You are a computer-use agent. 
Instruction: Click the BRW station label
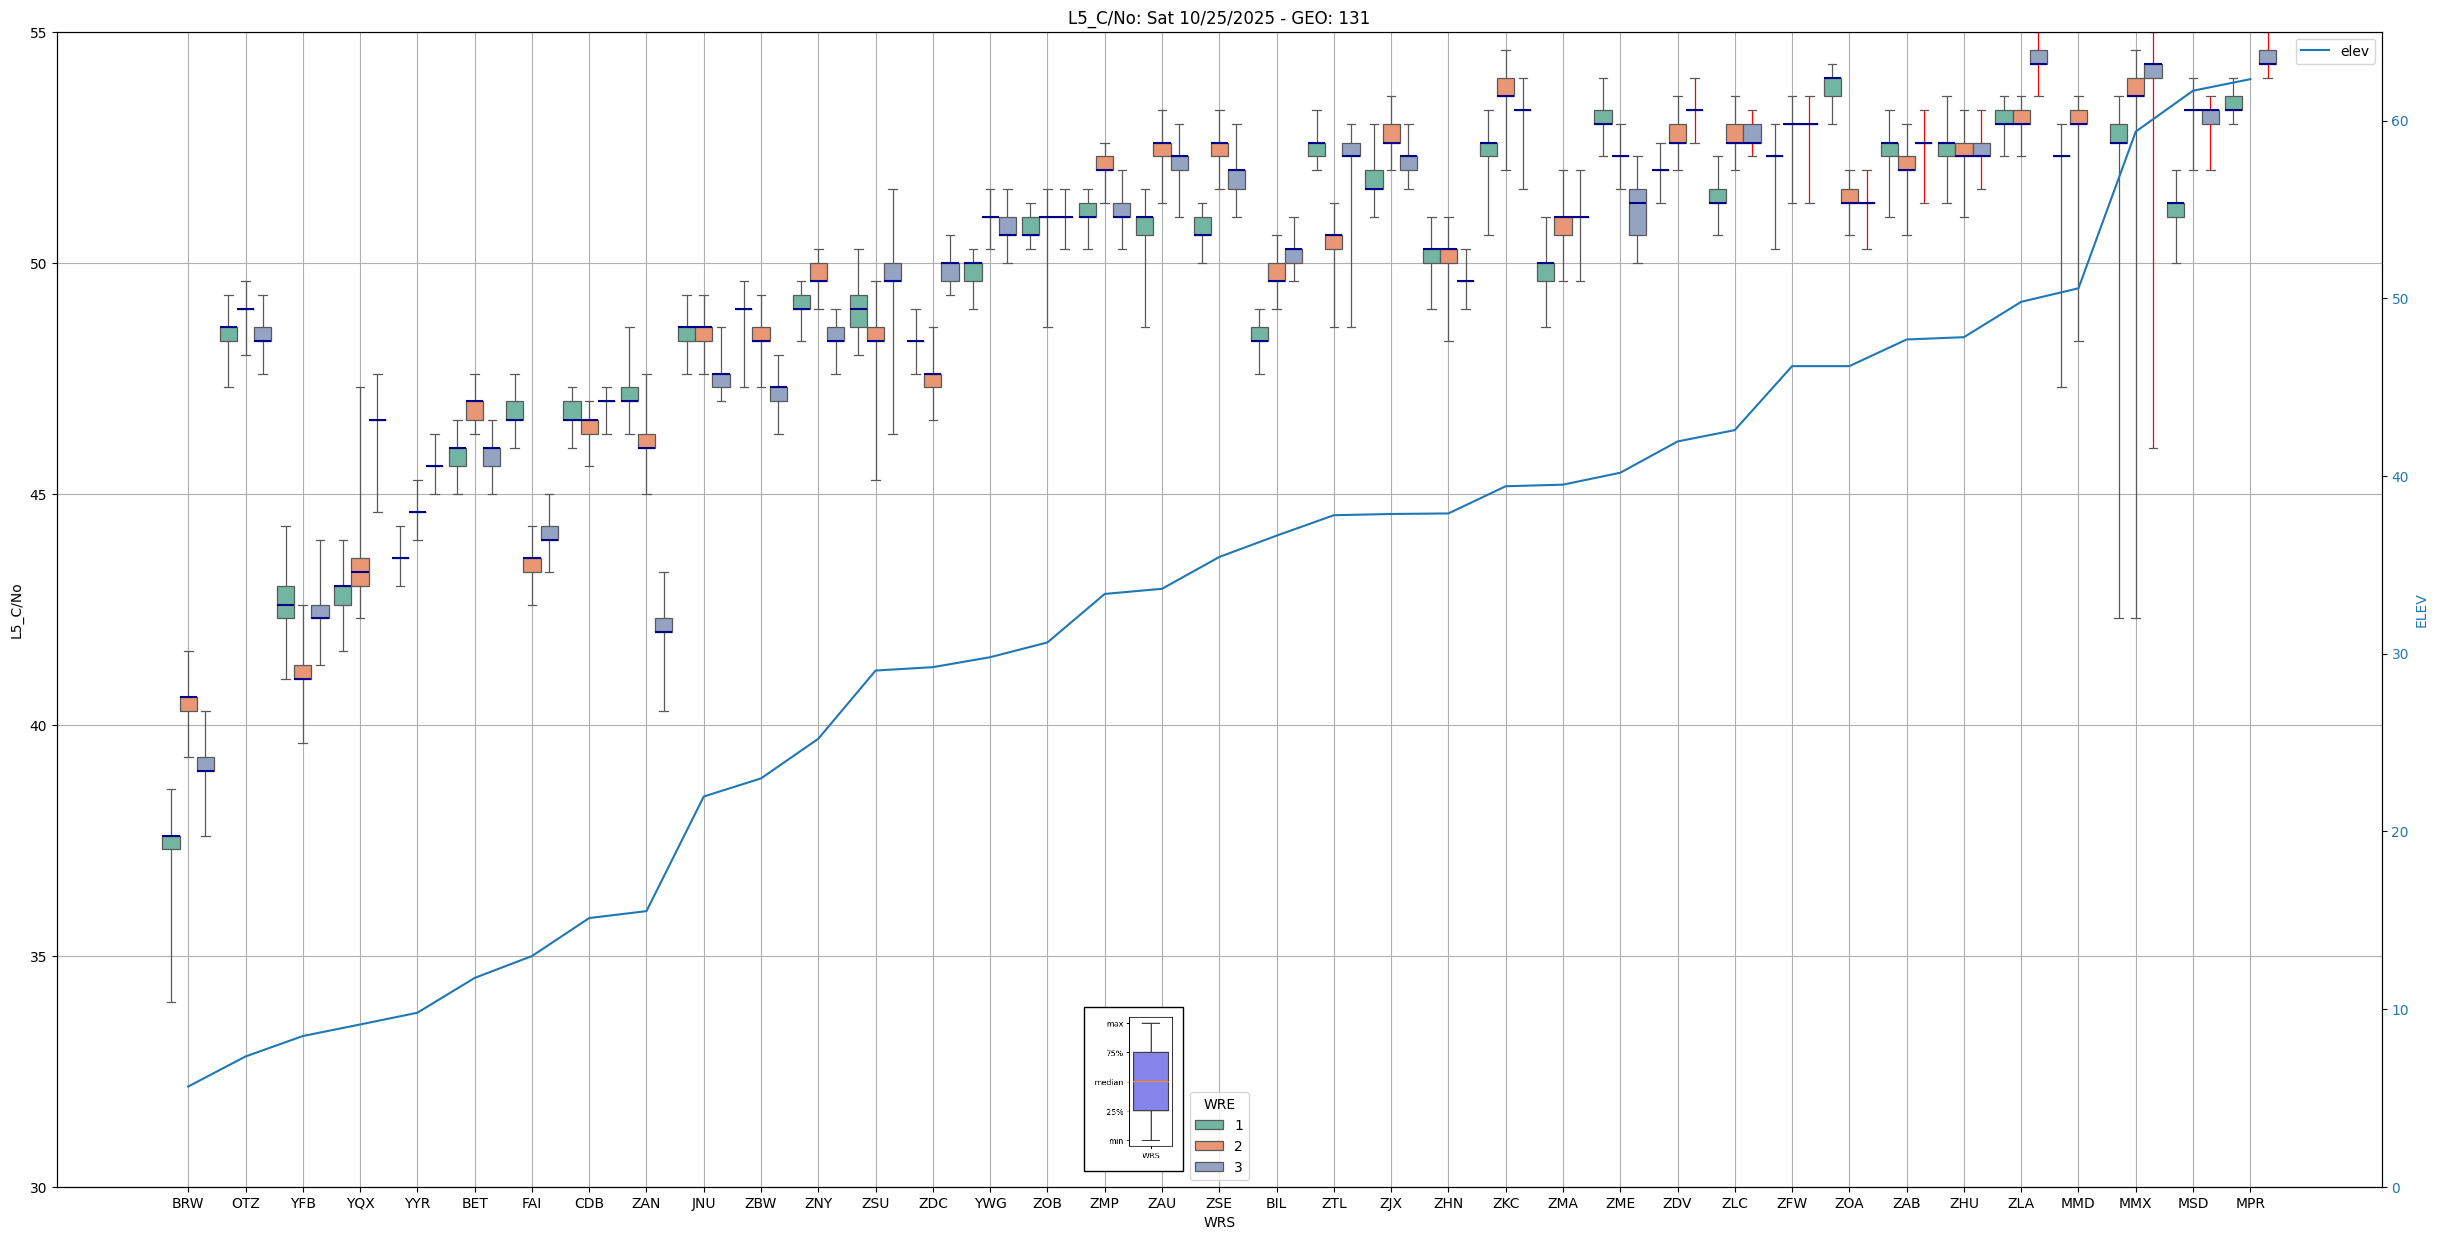click(x=188, y=1203)
